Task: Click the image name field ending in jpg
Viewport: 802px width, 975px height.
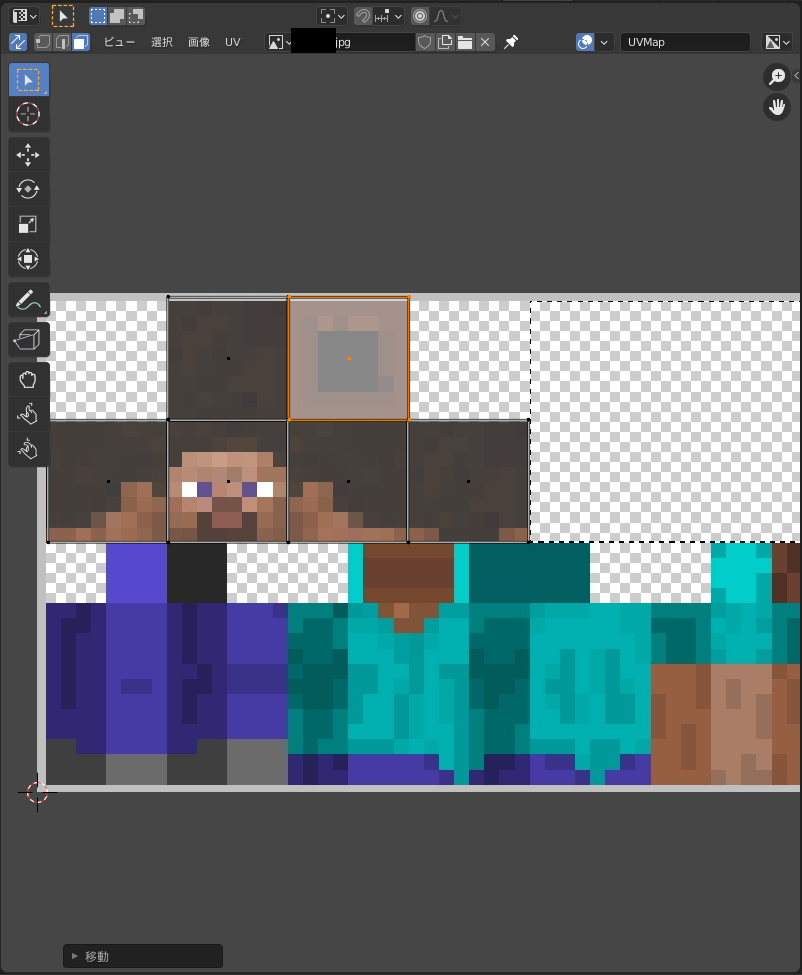Action: pos(353,42)
